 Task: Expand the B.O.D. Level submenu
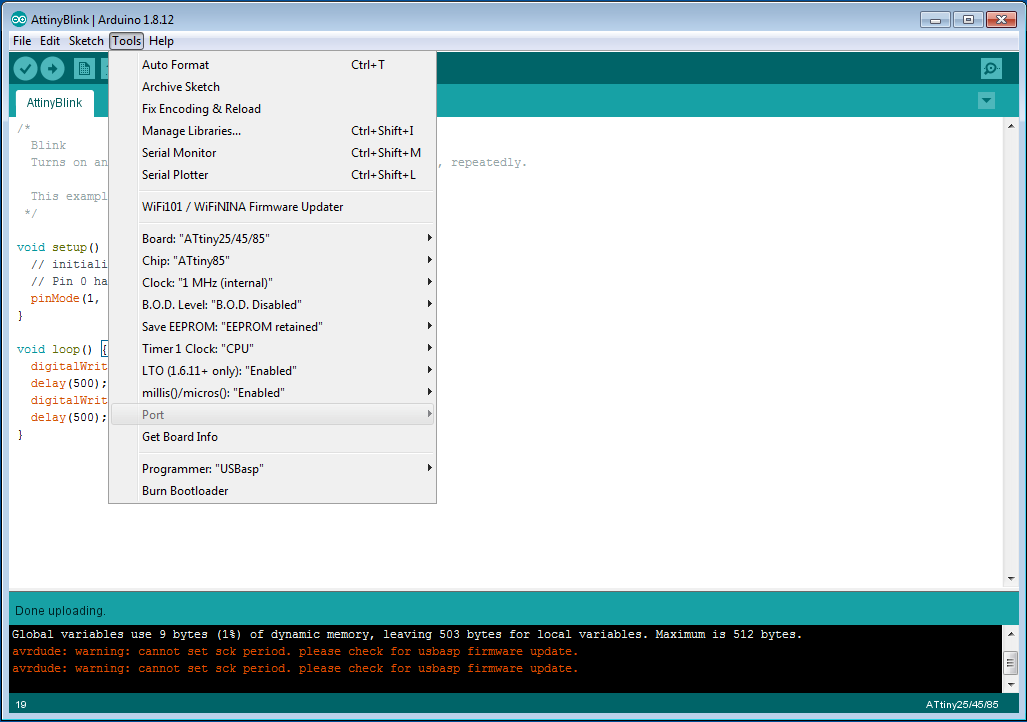click(x=272, y=305)
